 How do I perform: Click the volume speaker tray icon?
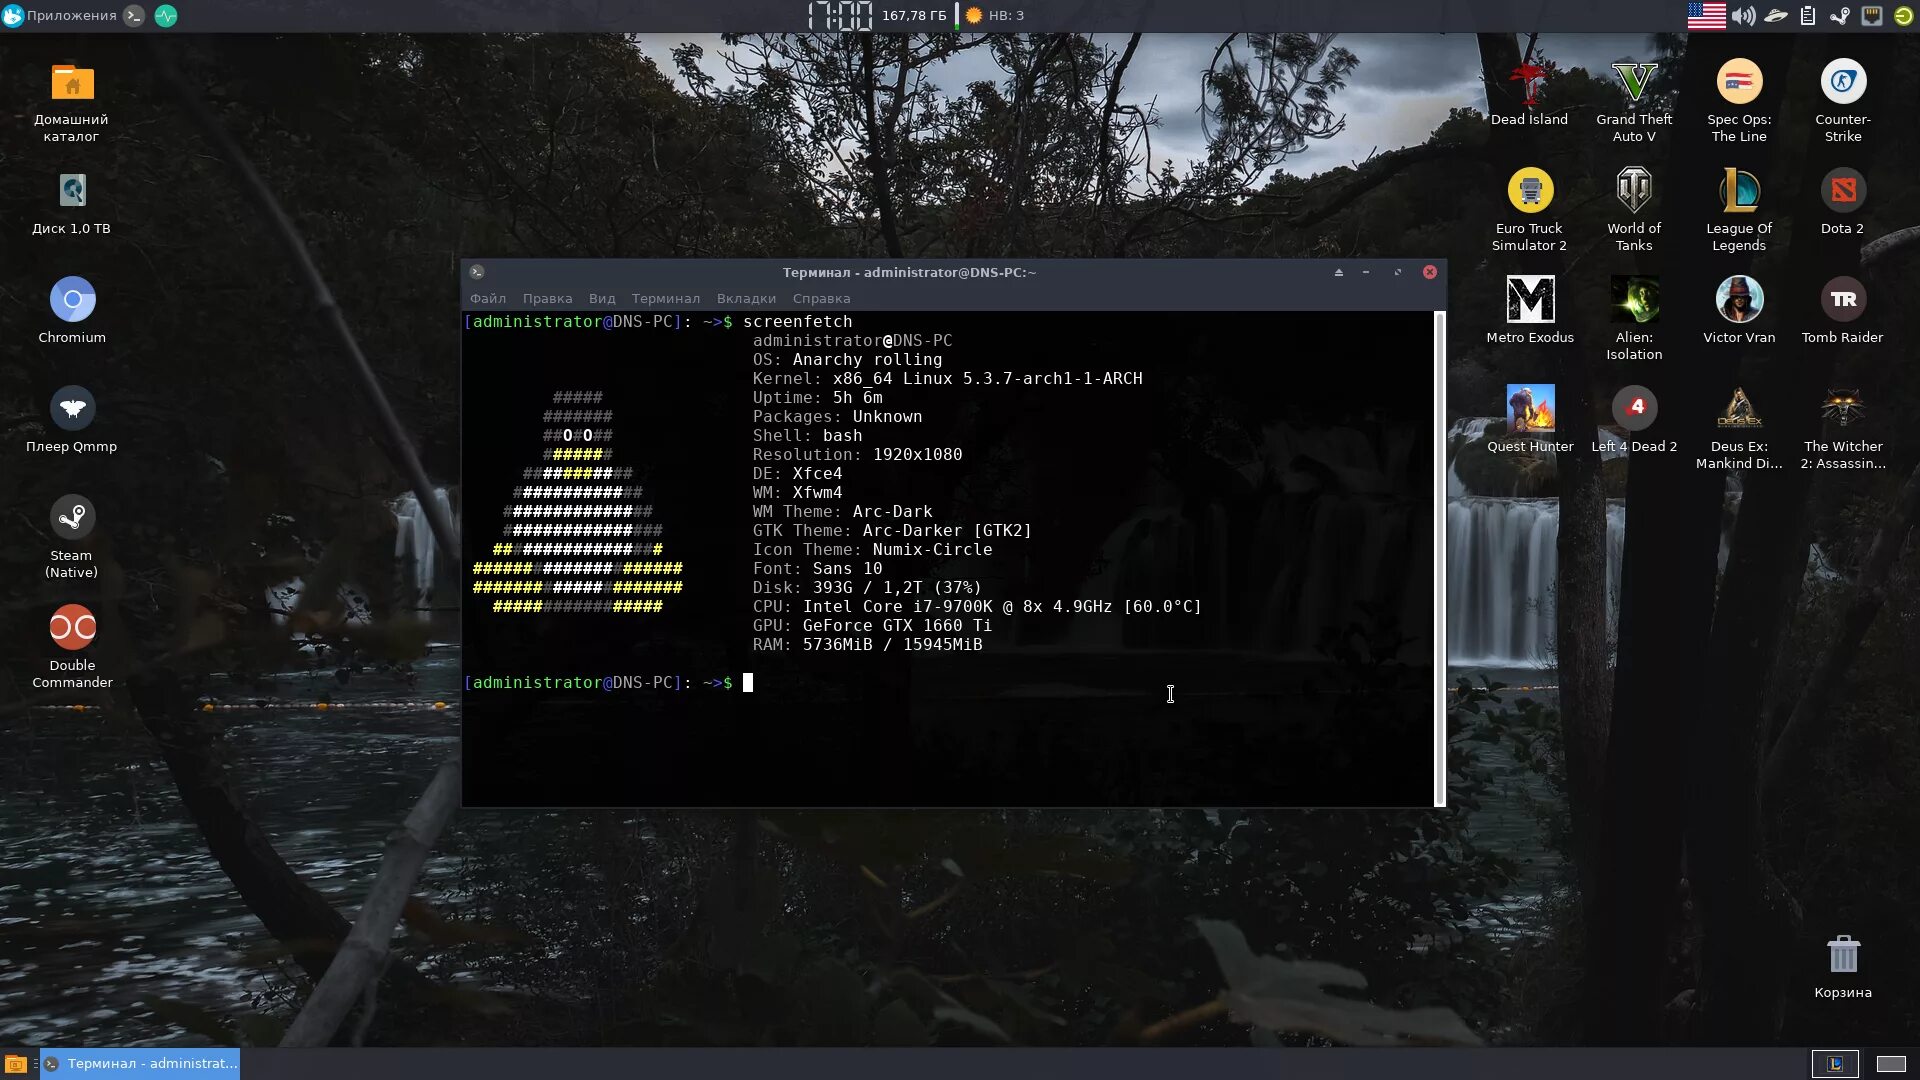click(x=1743, y=15)
